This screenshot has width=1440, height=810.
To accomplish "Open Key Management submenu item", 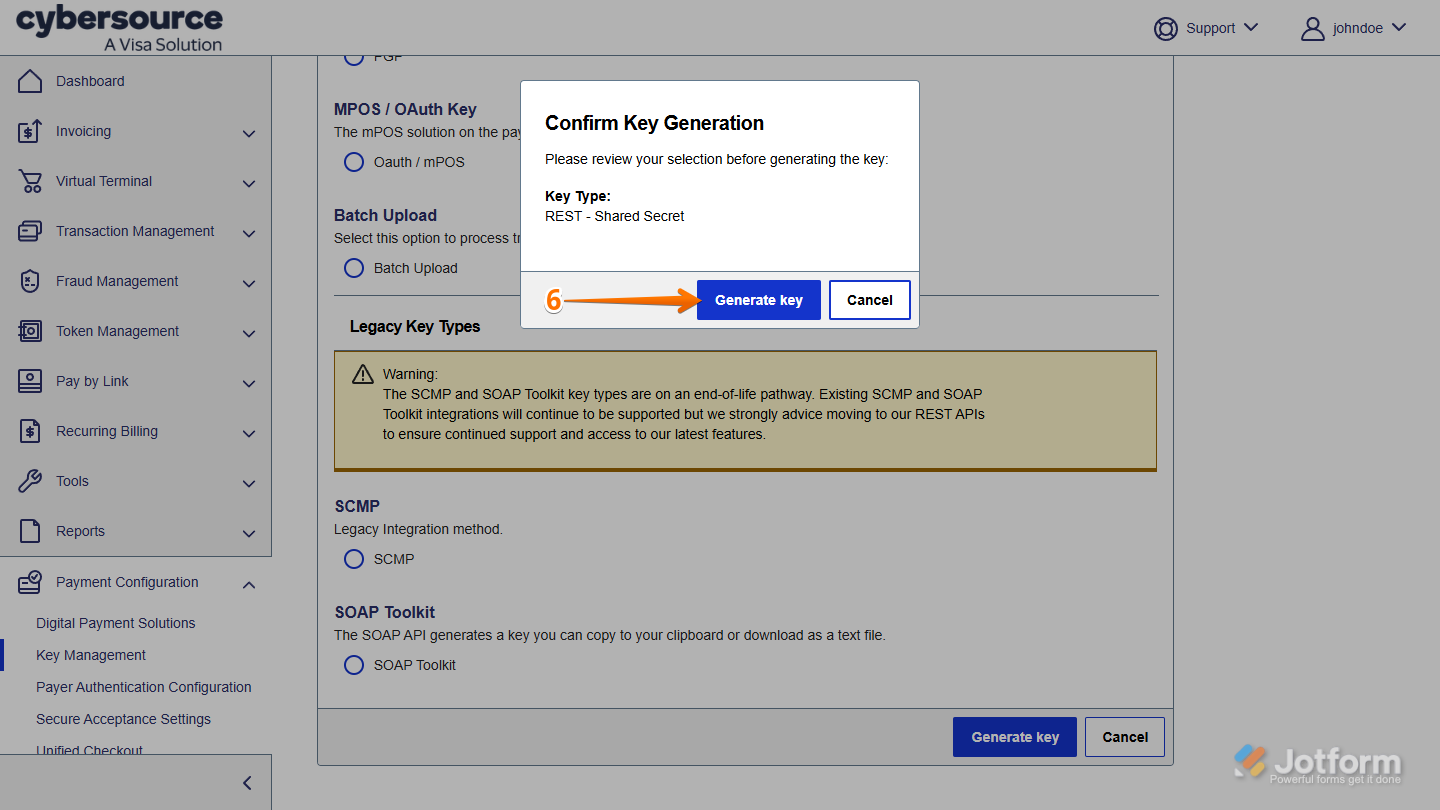I will pos(91,655).
